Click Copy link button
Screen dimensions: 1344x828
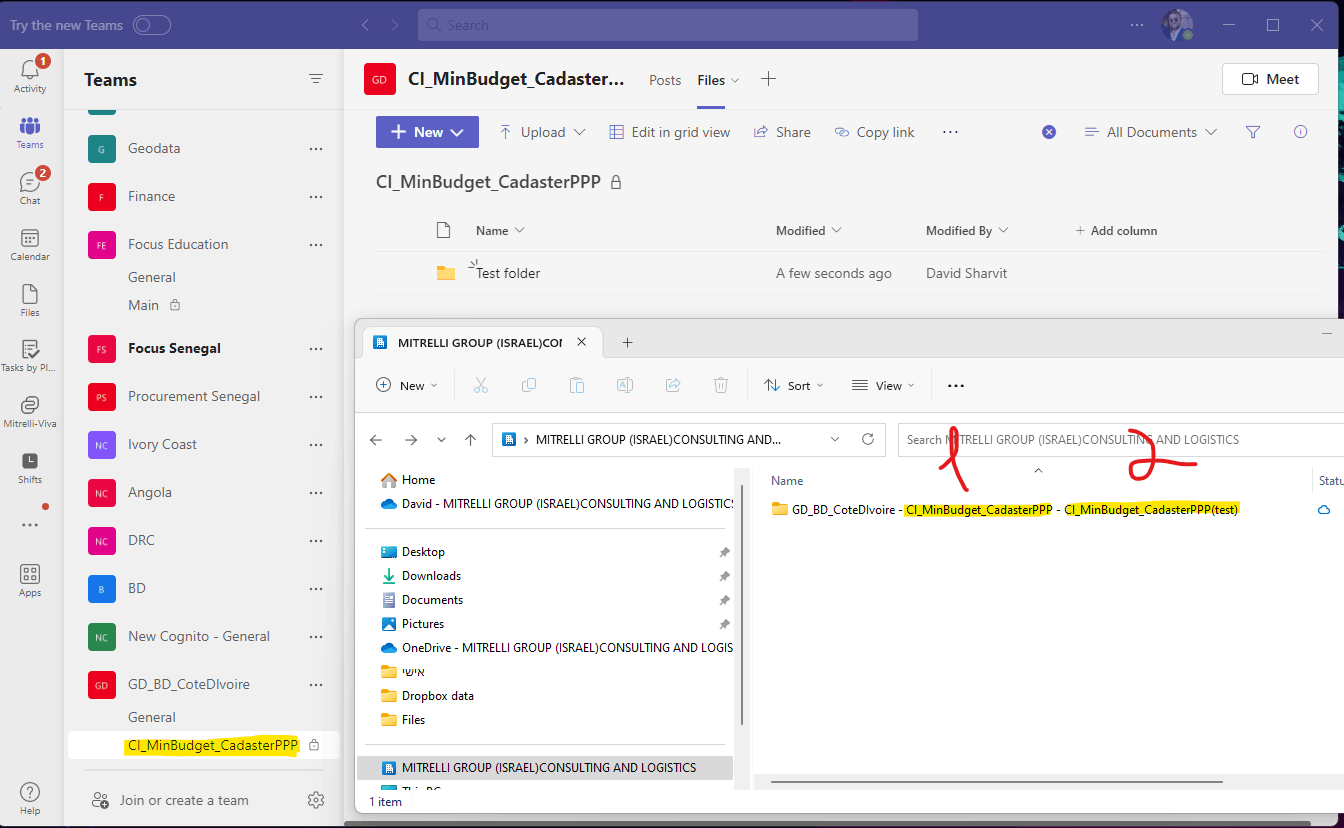[874, 132]
